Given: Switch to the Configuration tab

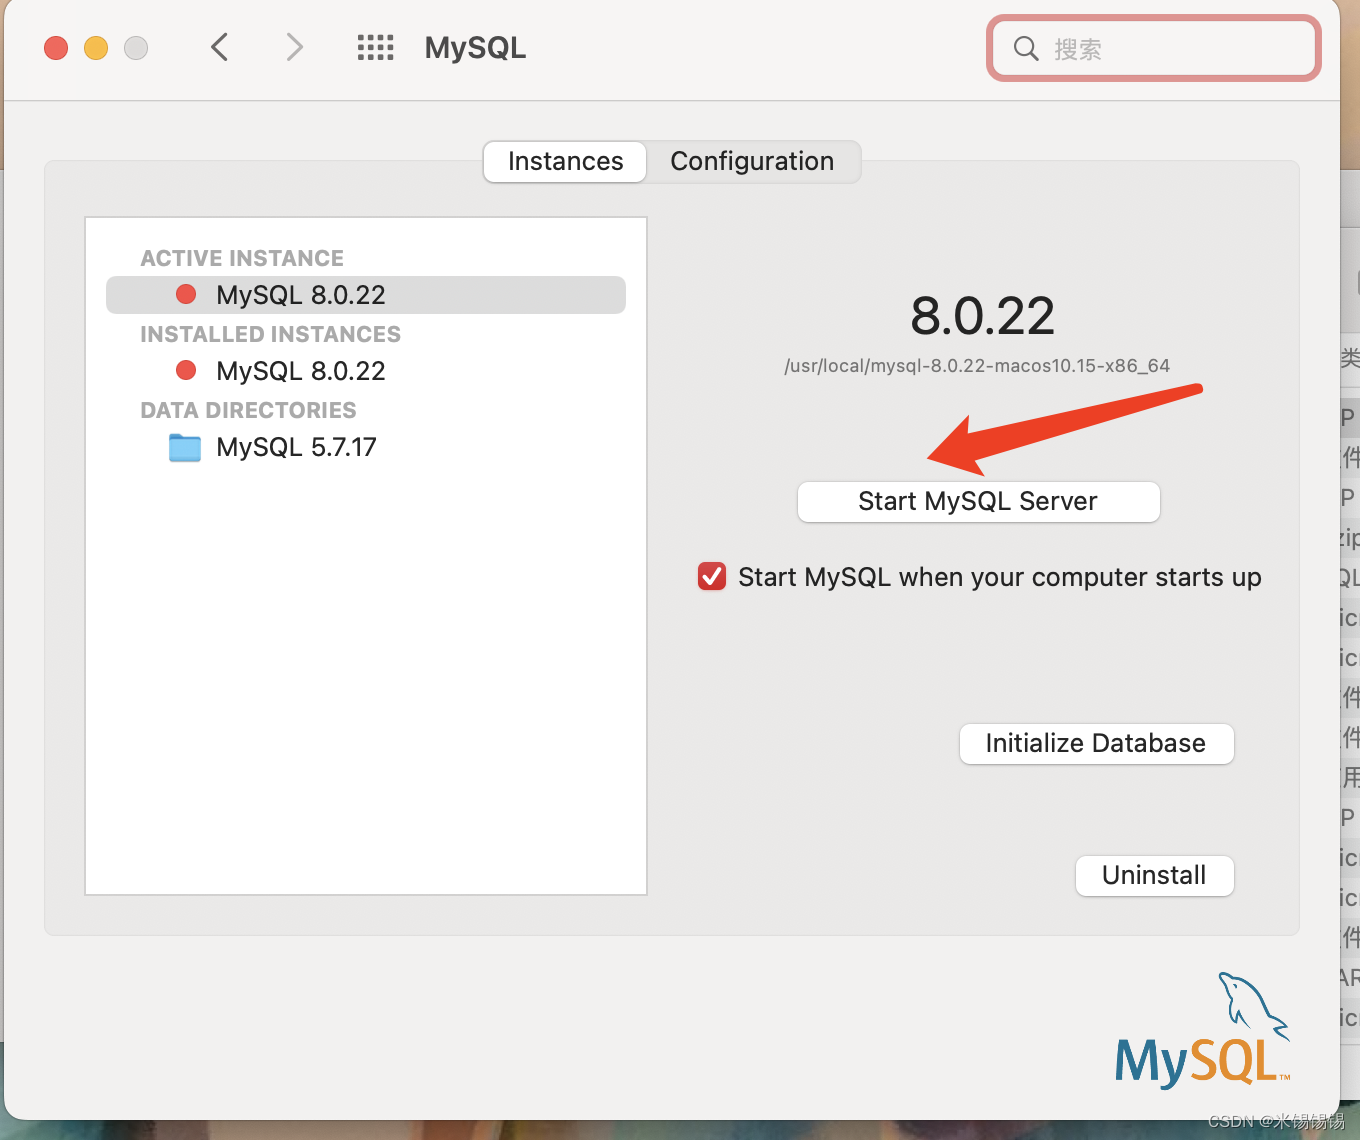Looking at the screenshot, I should coord(752,161).
